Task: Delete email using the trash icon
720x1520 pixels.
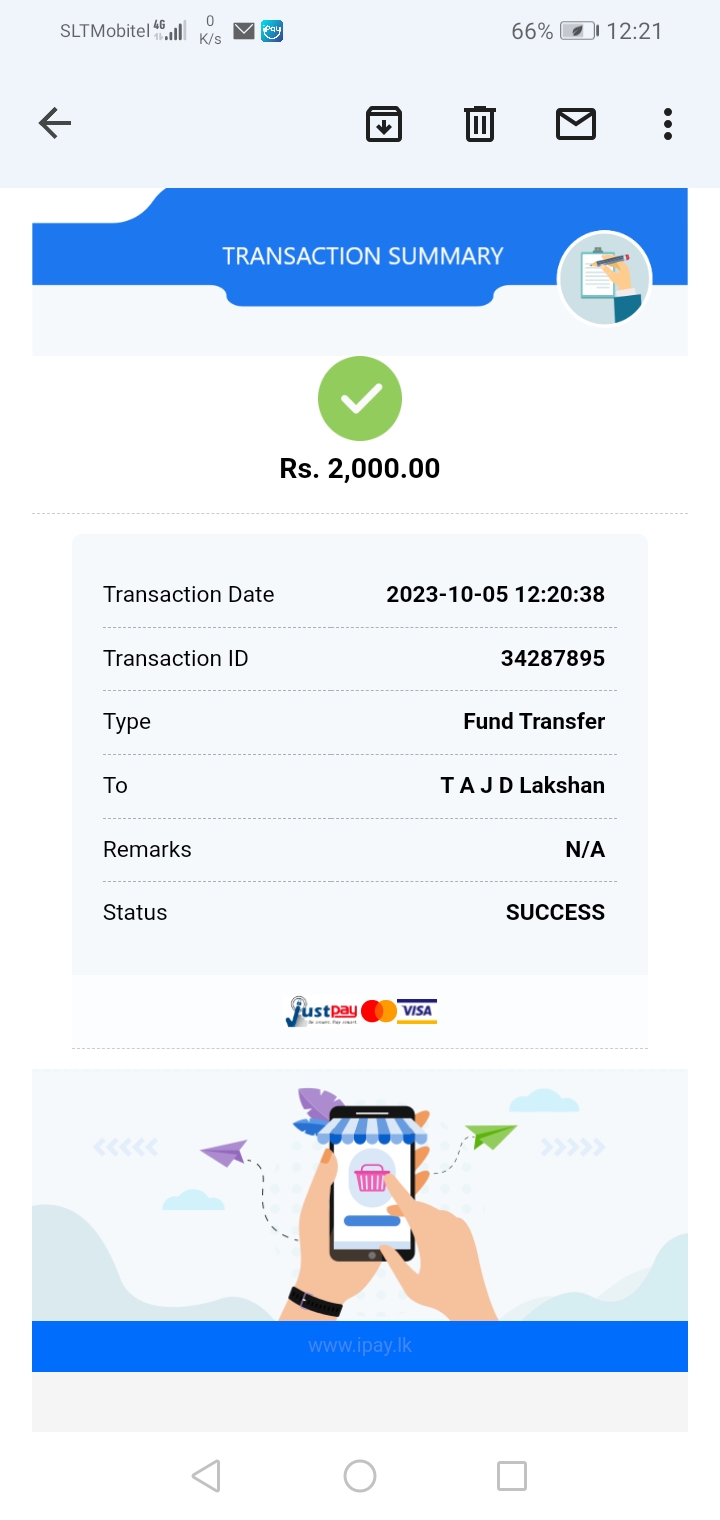Action: [x=480, y=124]
